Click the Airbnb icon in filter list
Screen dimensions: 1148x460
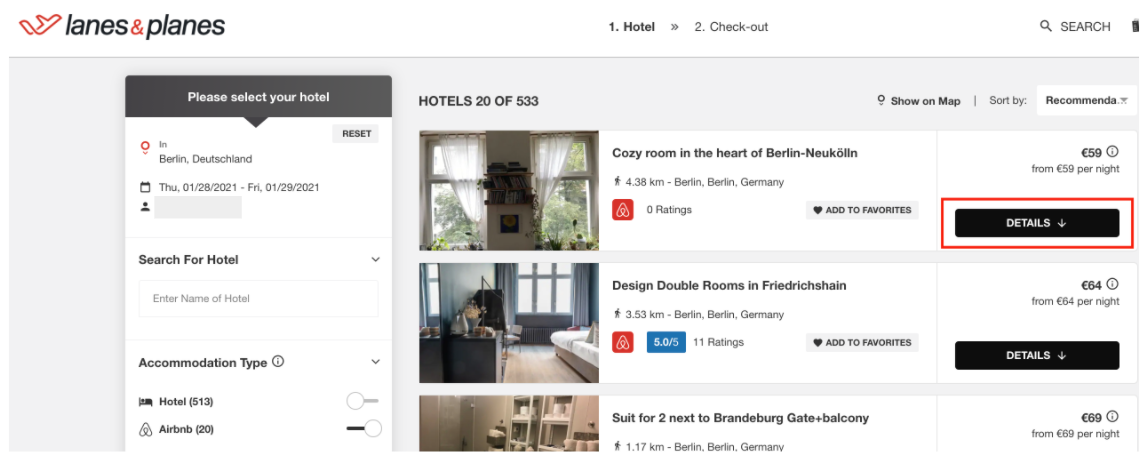[x=145, y=429]
